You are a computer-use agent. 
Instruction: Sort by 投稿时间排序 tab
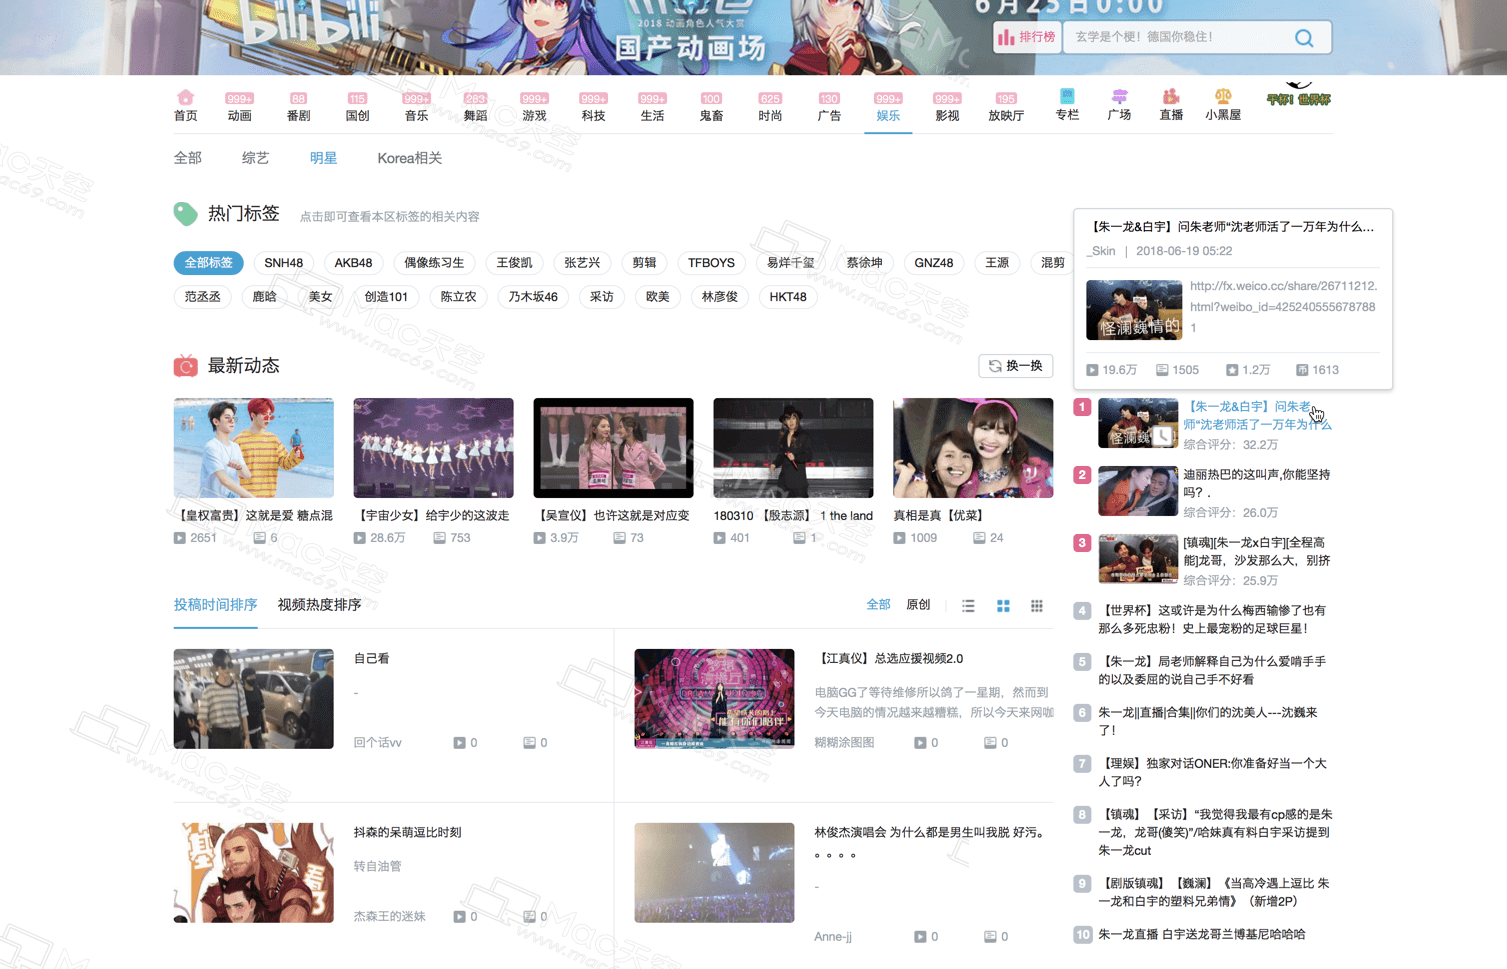(x=215, y=605)
